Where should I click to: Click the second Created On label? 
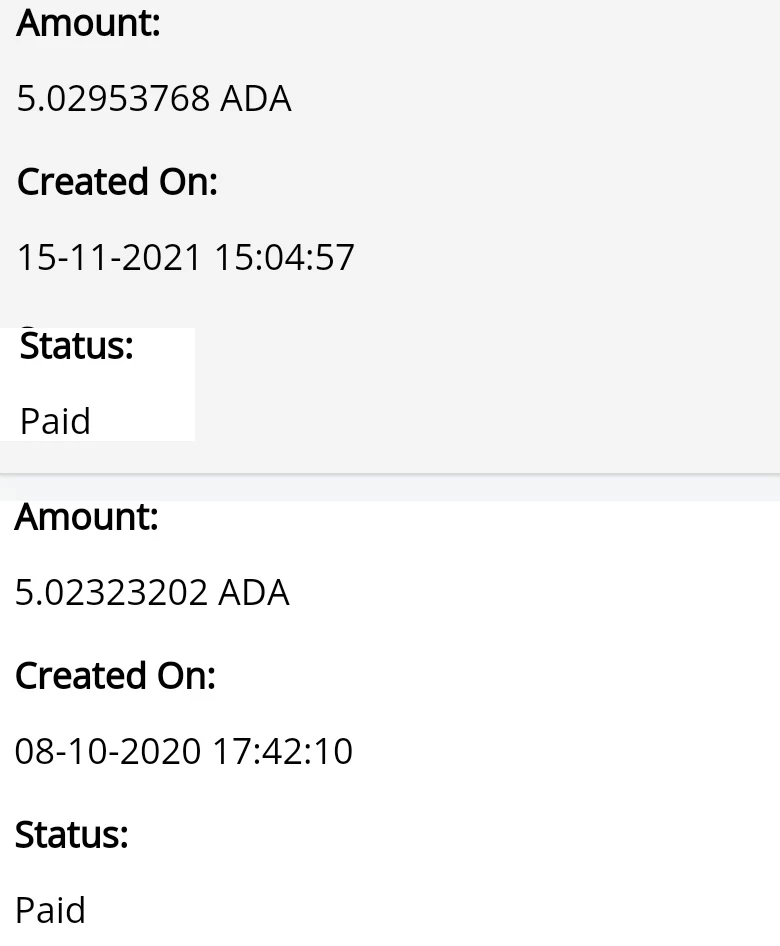pos(115,676)
